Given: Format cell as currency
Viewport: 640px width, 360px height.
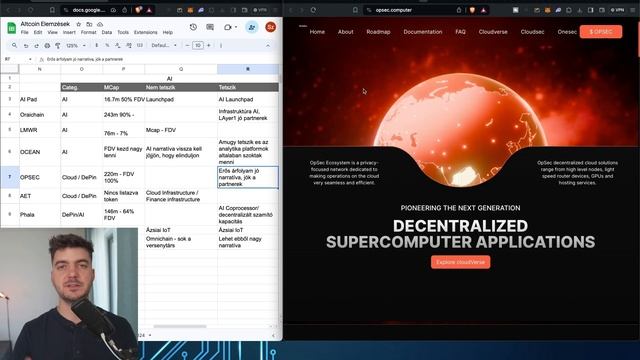Looking at the screenshot, I should pos(97,45).
